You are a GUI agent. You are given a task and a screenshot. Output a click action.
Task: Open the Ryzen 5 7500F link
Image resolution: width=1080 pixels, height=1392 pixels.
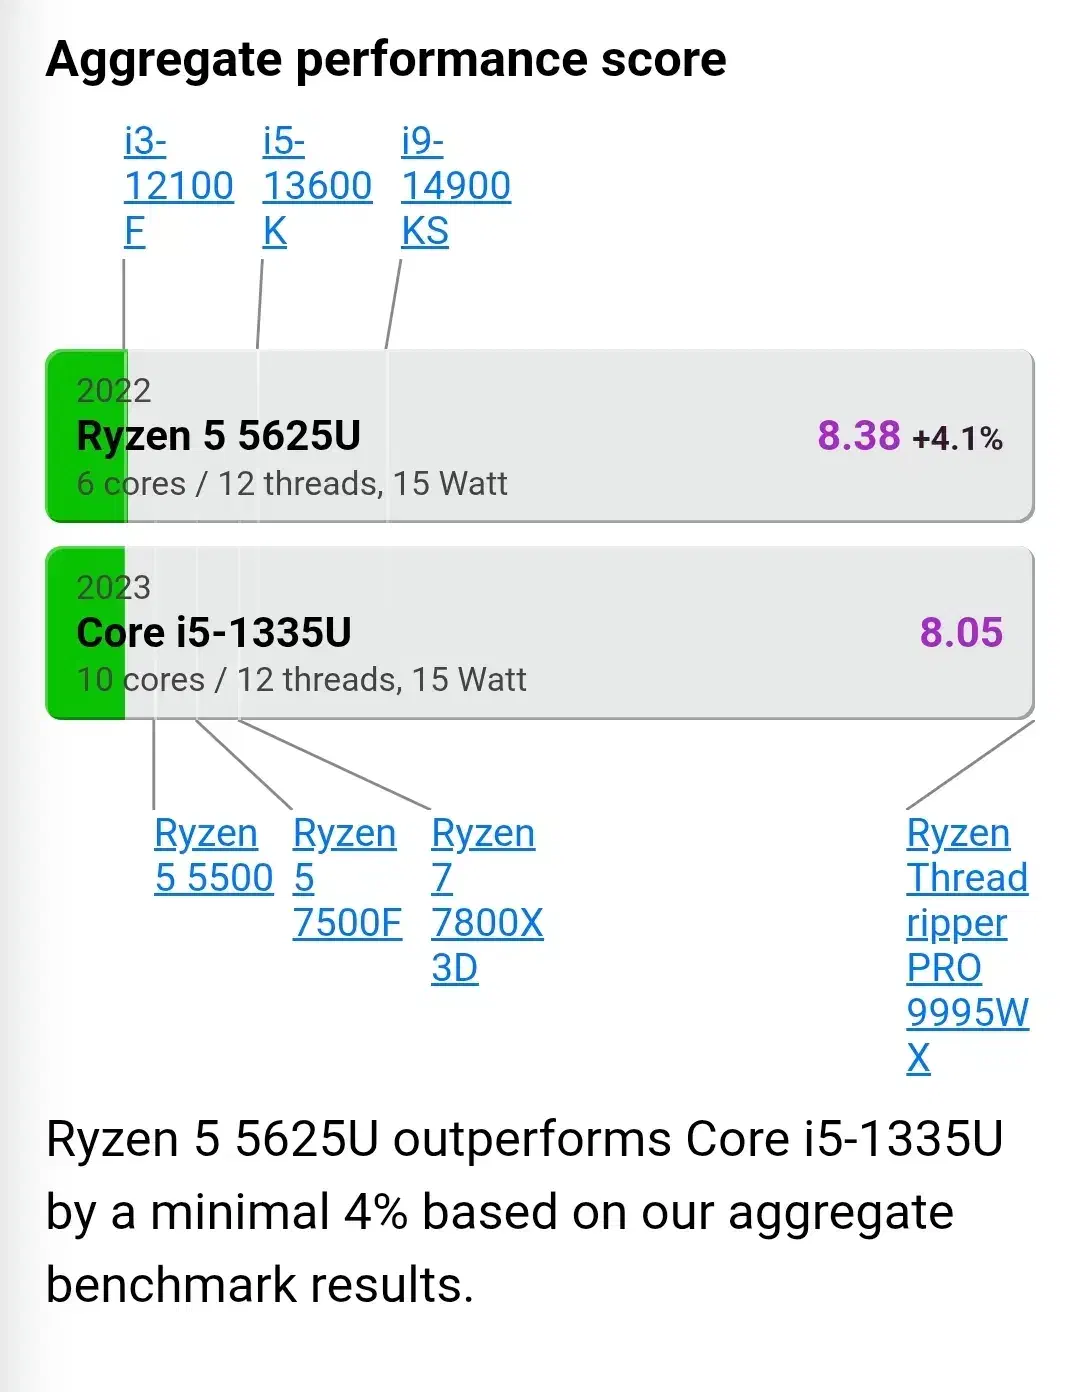click(x=346, y=878)
